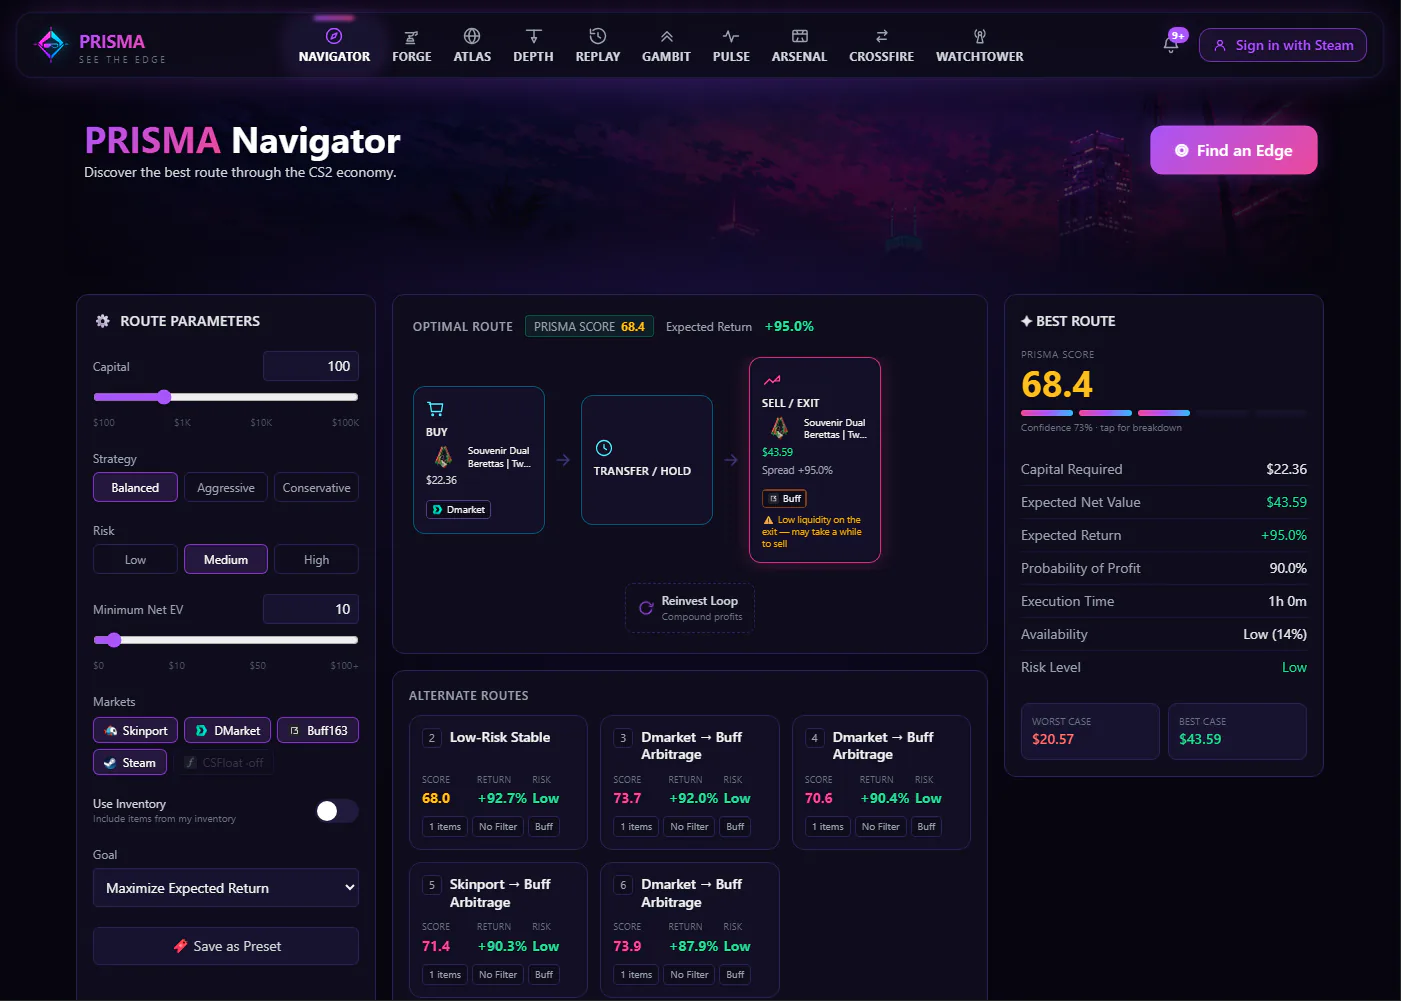Select the Aggressive strategy
Screen dimensions: 1401x1001
point(226,487)
